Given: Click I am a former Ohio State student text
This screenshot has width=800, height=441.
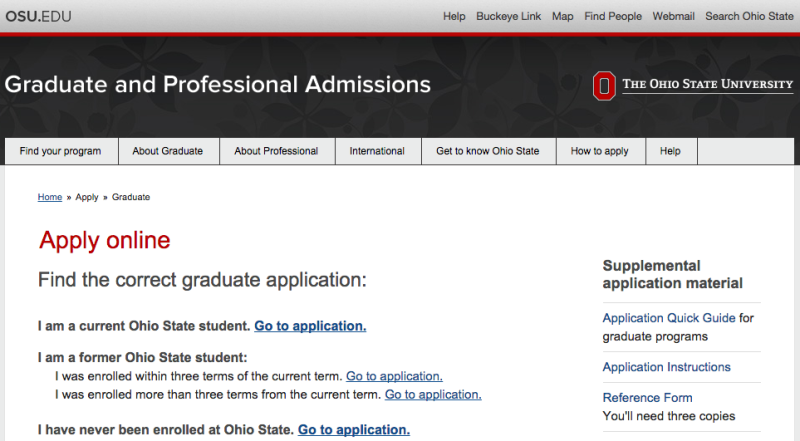Looking at the screenshot, I should pos(142,357).
